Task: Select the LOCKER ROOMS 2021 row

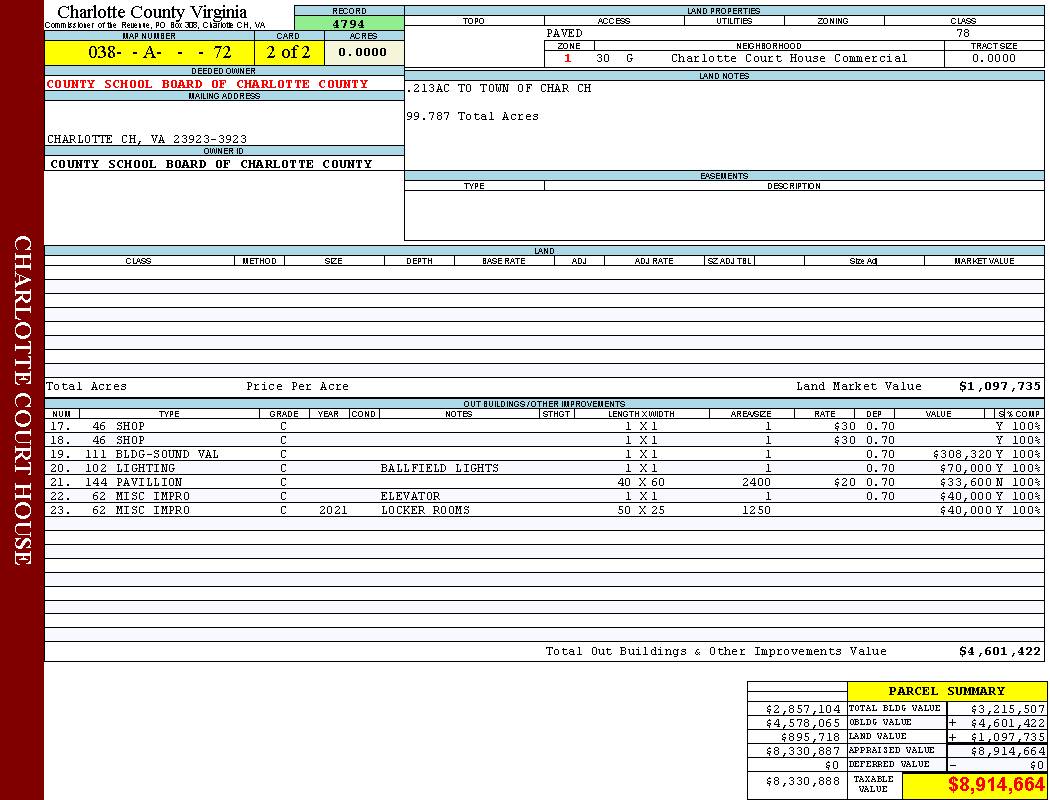Action: 425,510
